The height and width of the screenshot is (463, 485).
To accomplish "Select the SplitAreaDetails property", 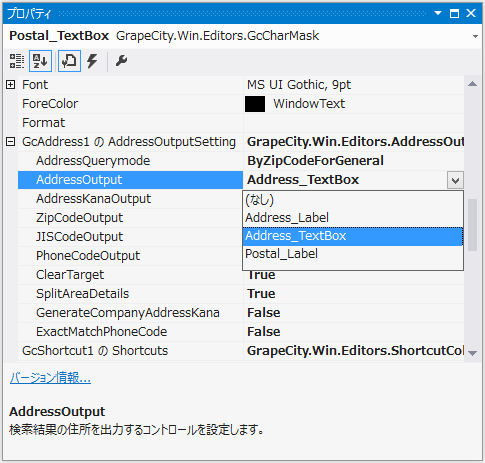I will pos(130,294).
